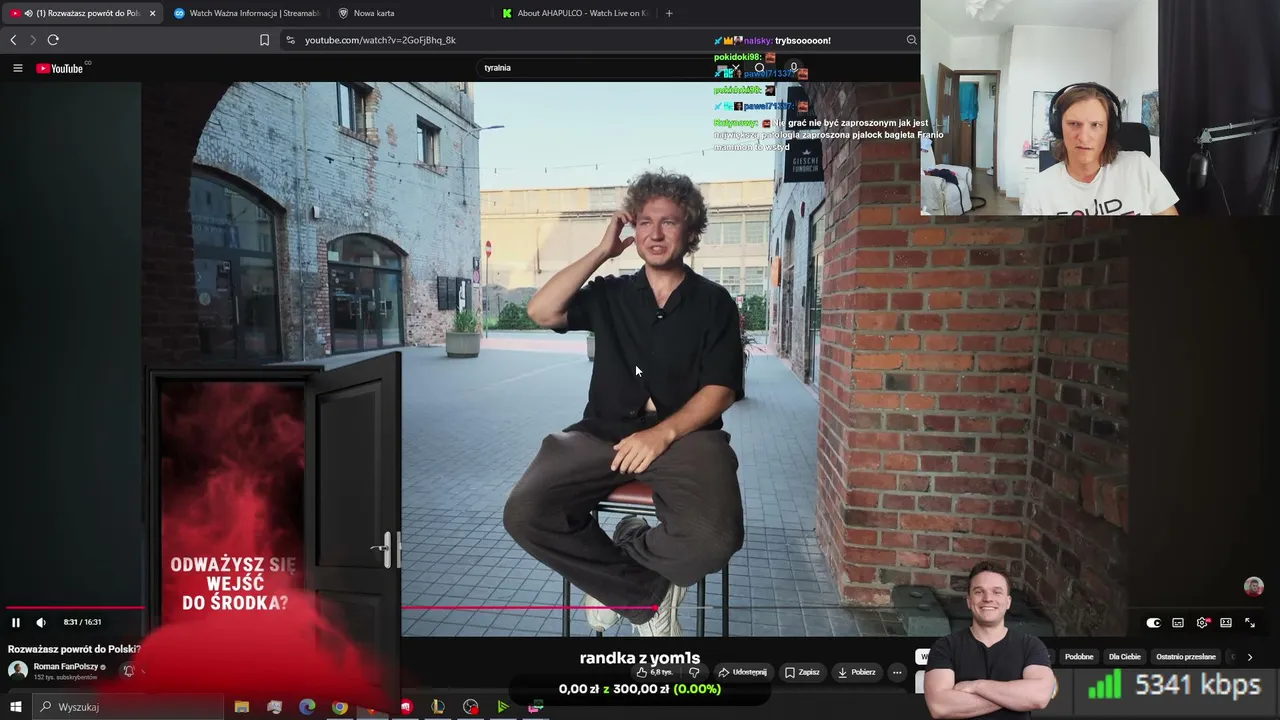Screen dimensions: 1280x720
Task: Go to YouTube home via logo
Action: (60, 68)
